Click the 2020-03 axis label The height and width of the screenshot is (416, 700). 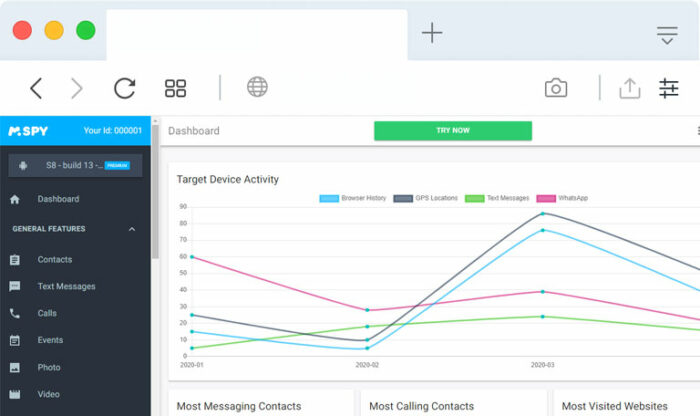pos(542,365)
